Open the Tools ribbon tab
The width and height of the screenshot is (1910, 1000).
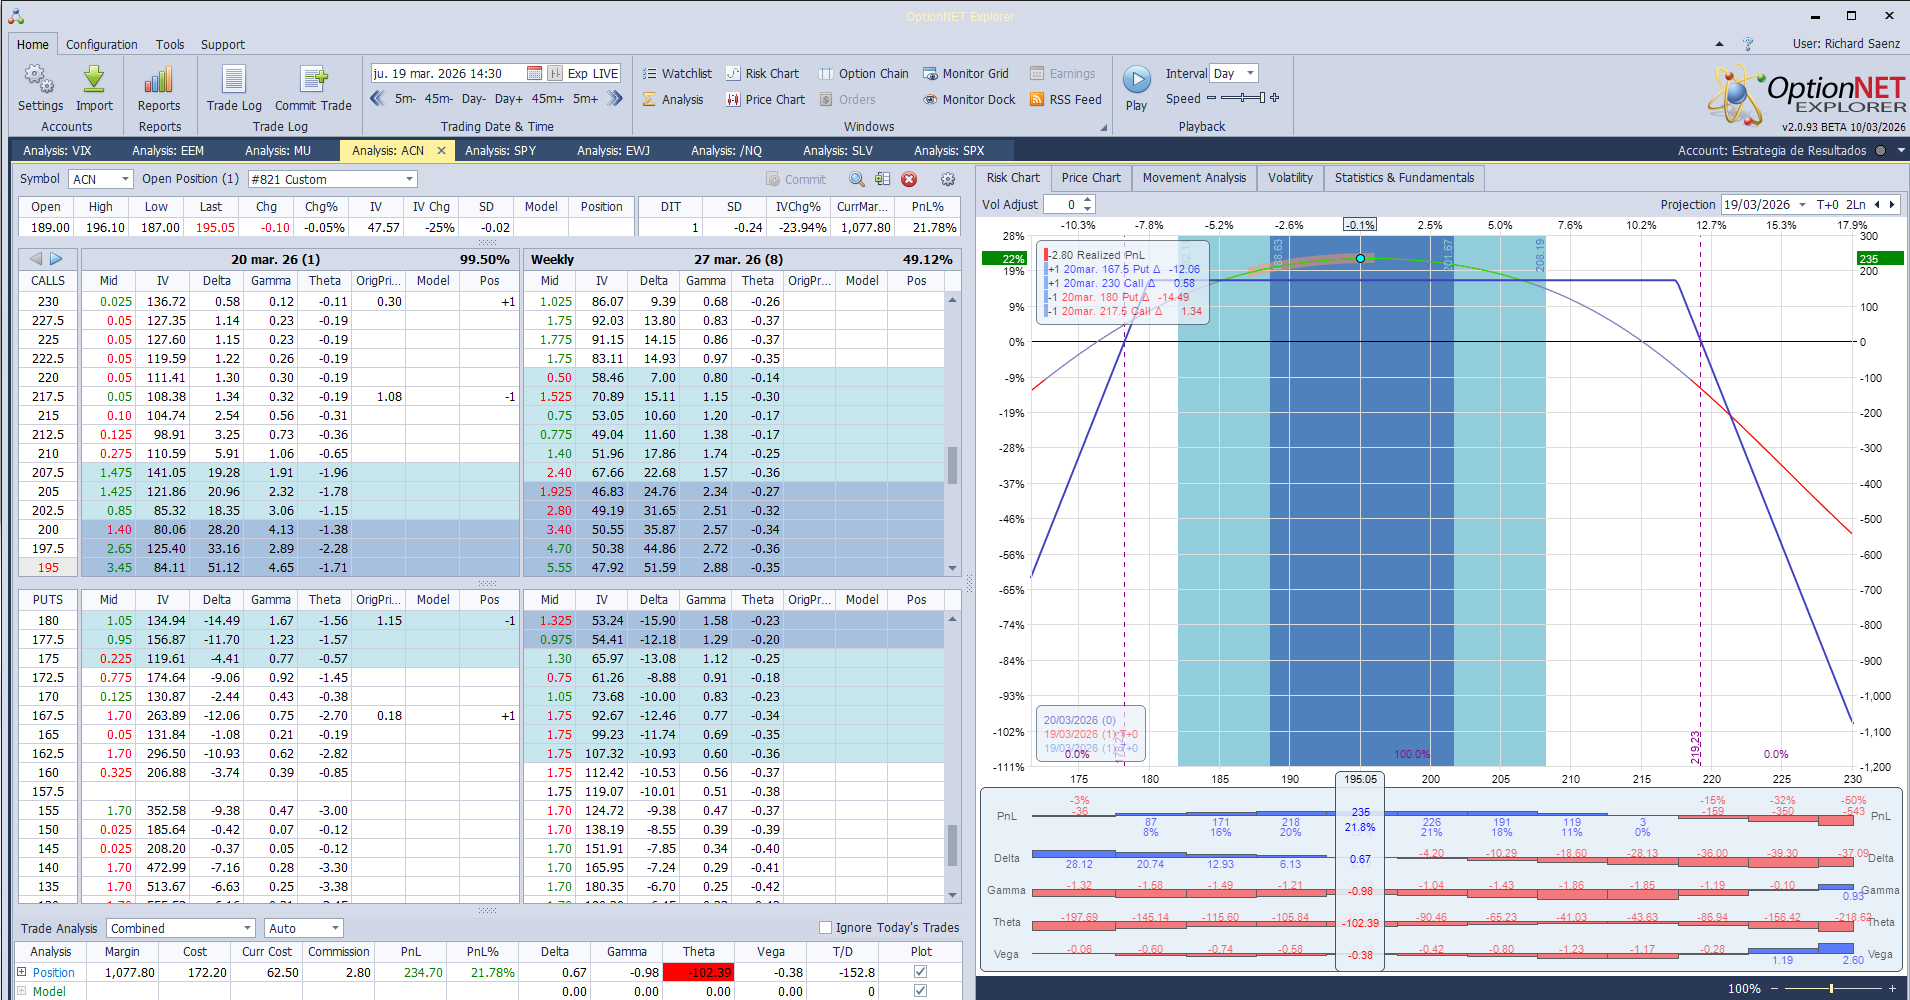coord(170,44)
